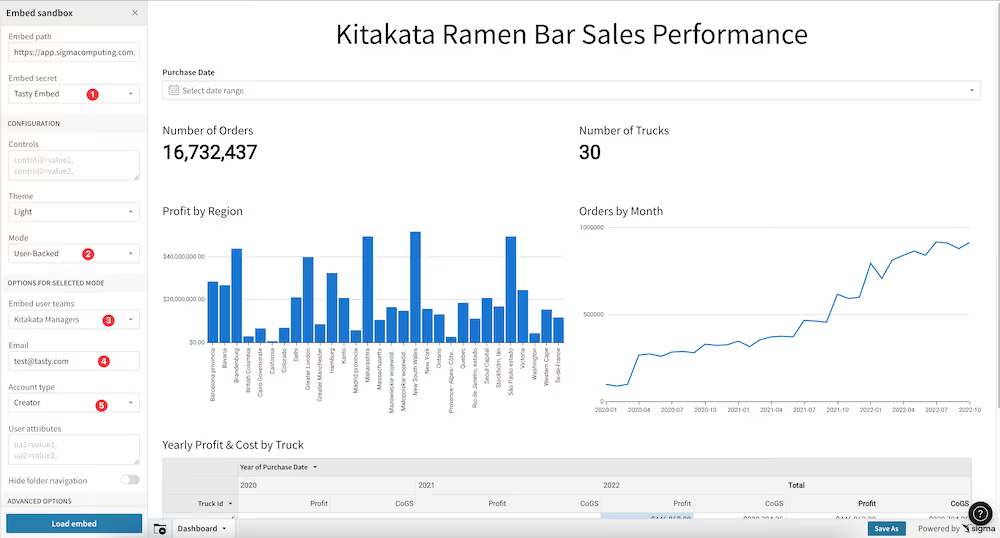Close the Embed sandbox panel
The height and width of the screenshot is (538, 1000).
135,13
